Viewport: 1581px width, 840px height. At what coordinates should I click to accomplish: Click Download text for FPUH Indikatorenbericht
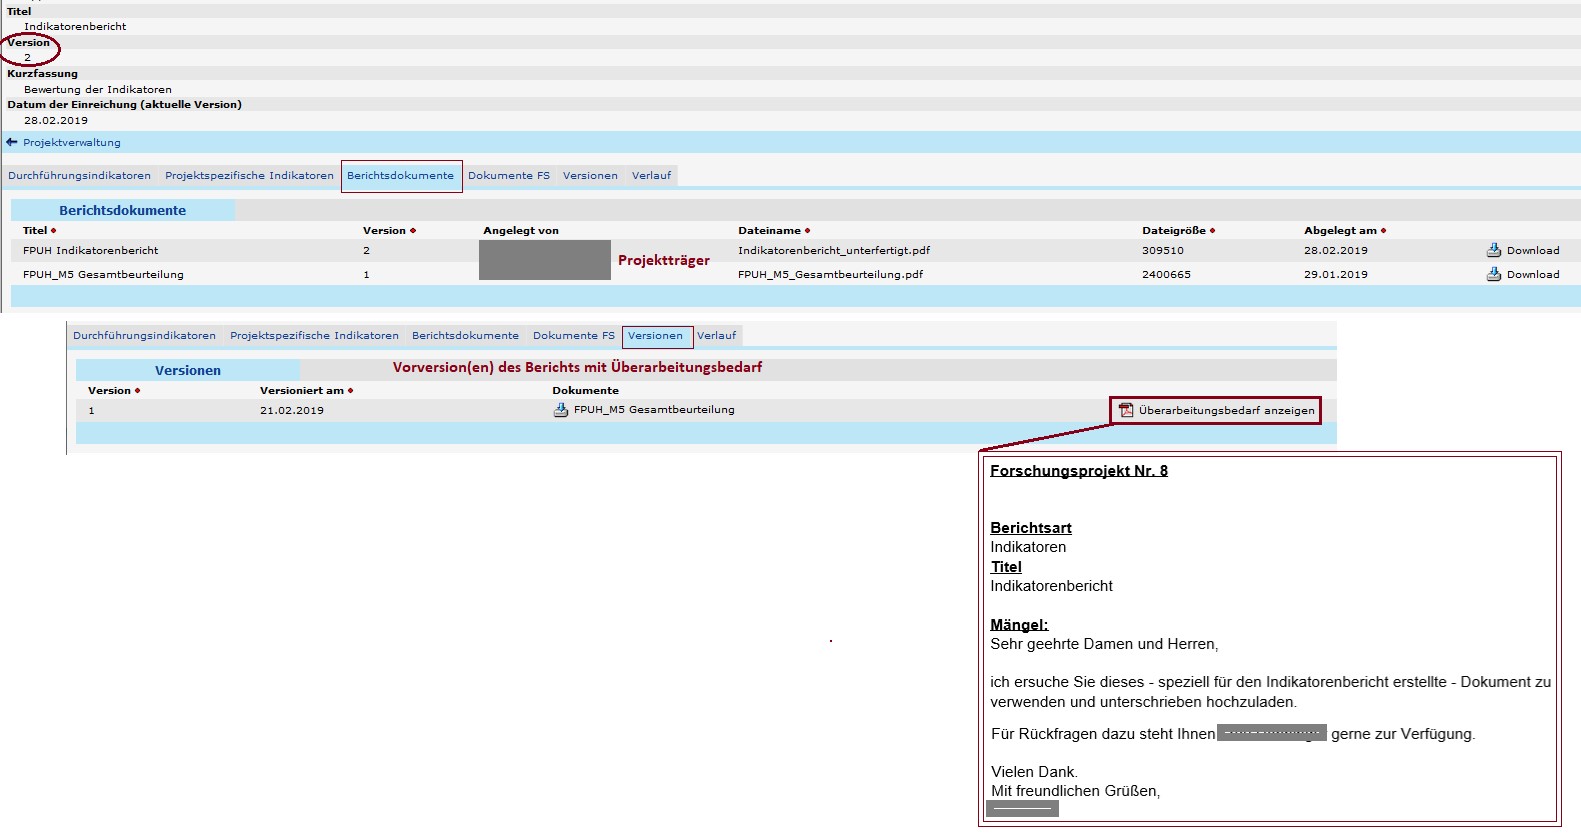point(1532,251)
